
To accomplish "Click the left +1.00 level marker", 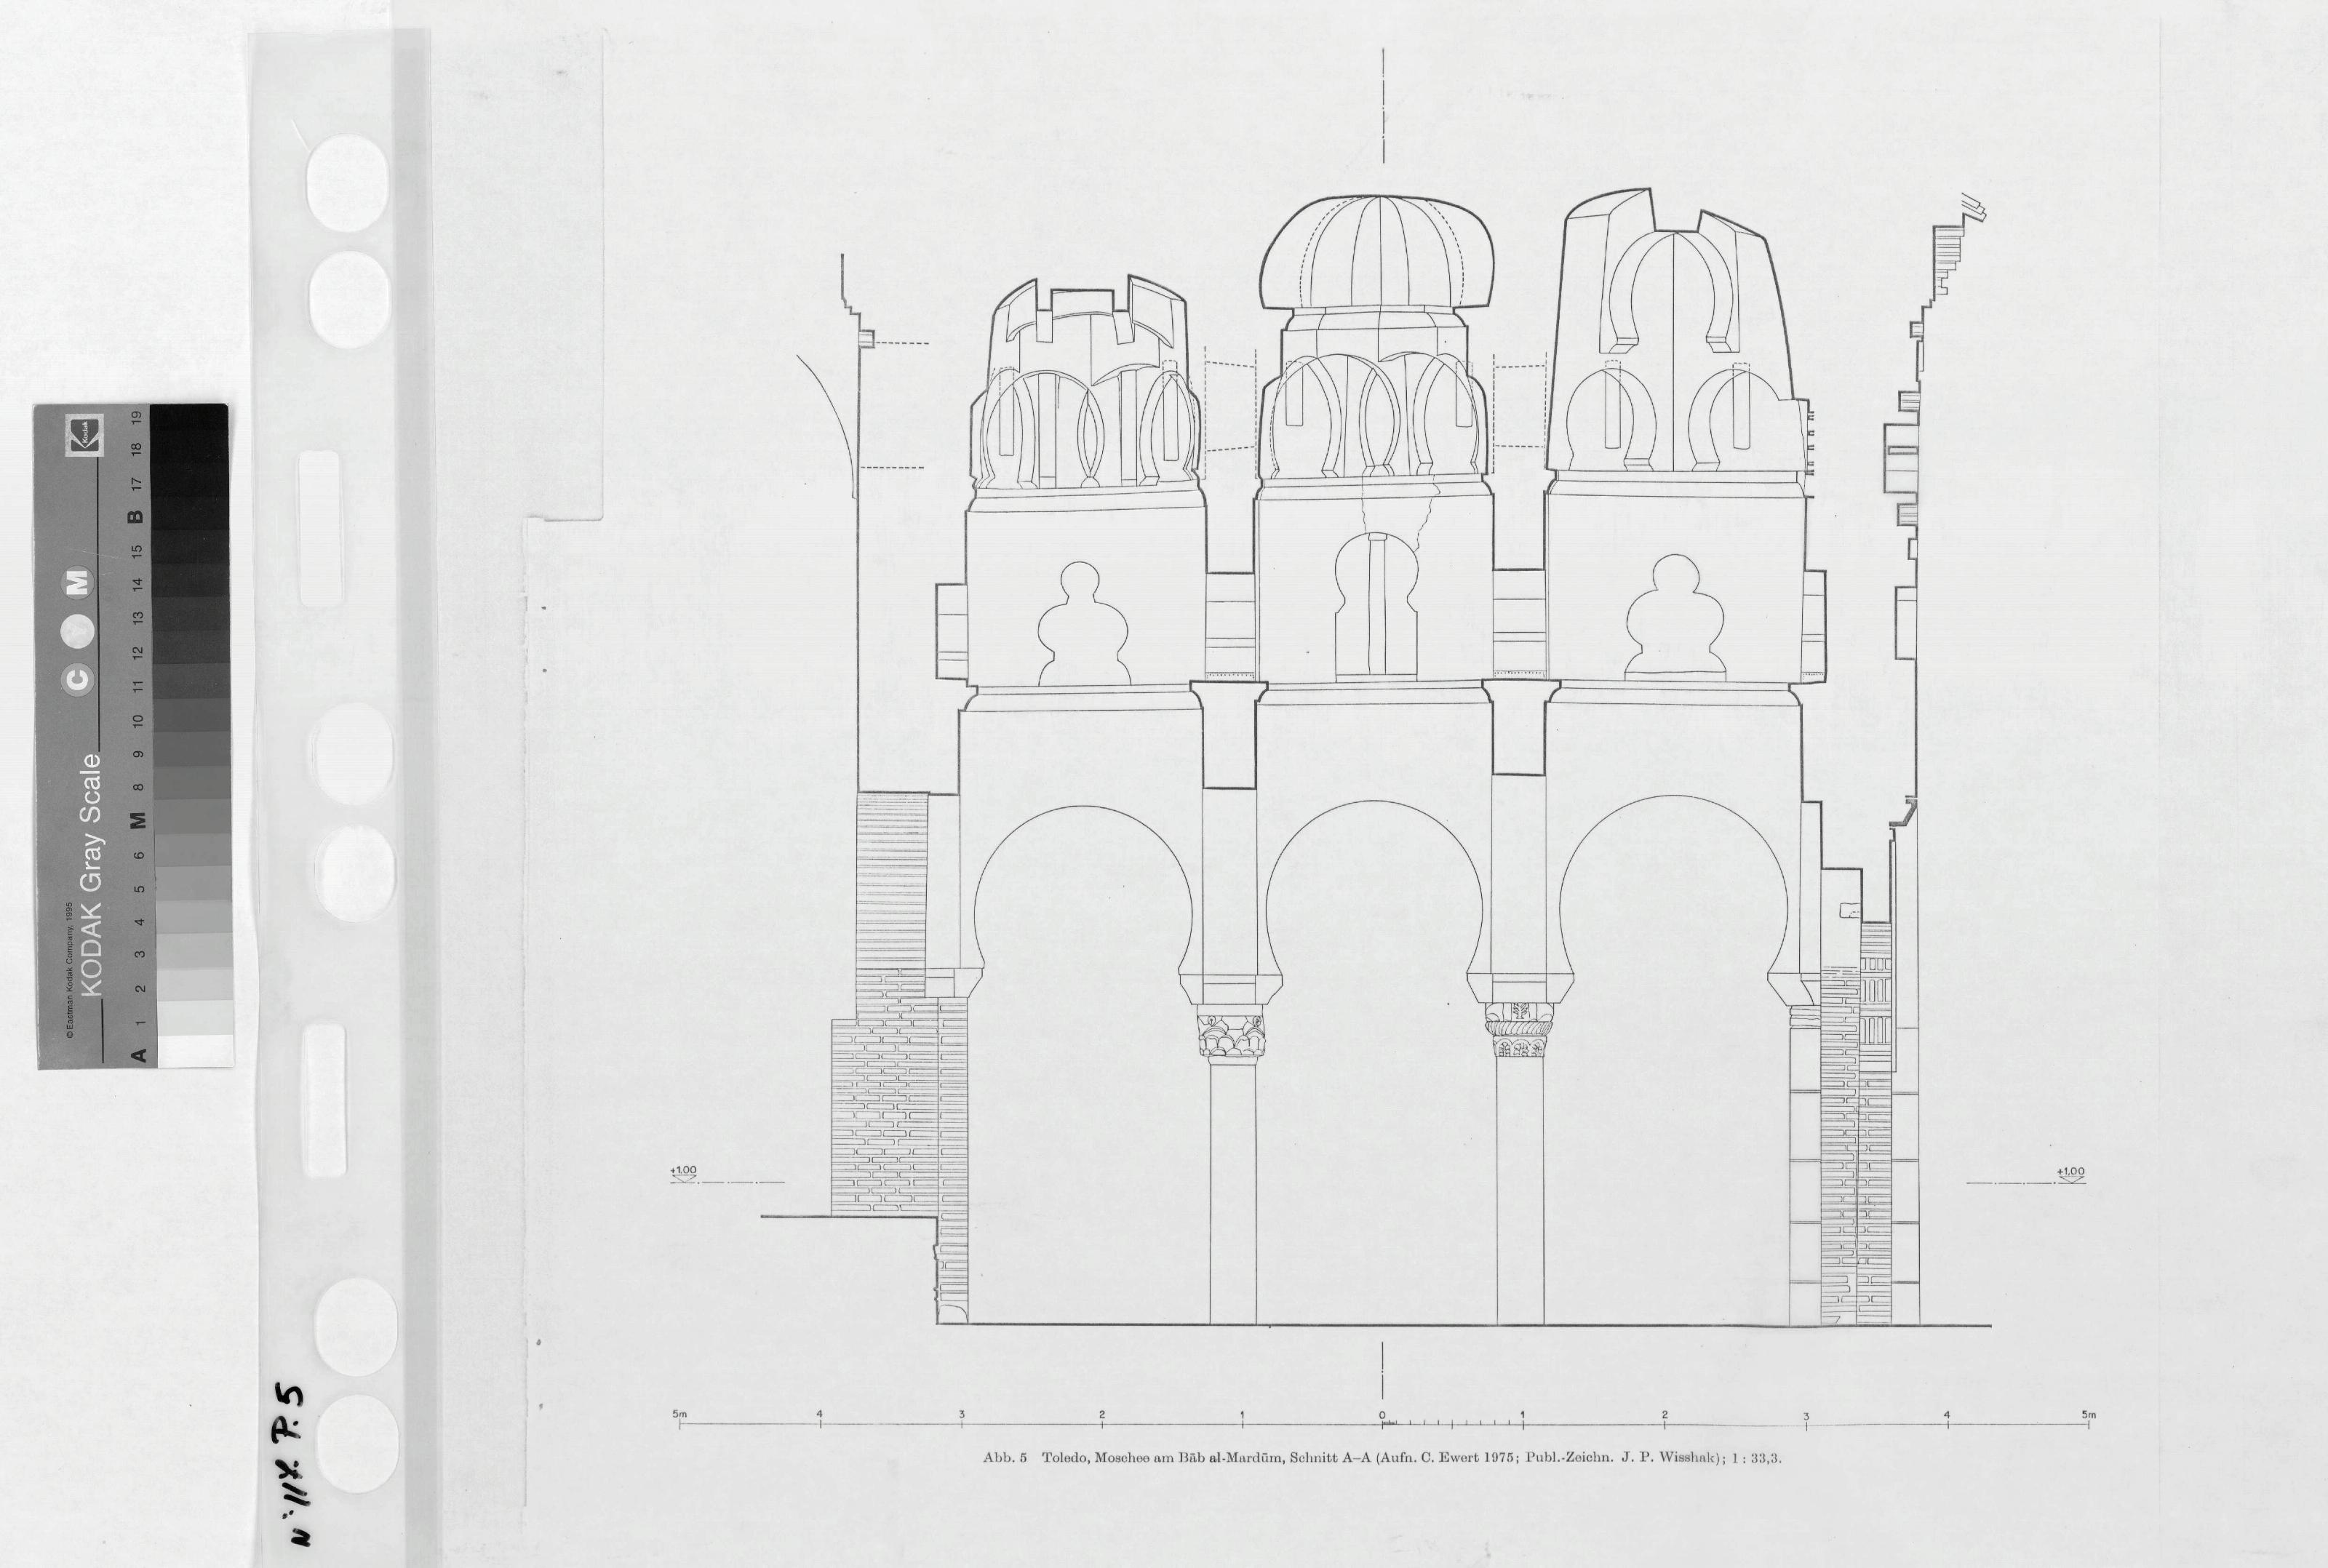I will (x=684, y=1173).
